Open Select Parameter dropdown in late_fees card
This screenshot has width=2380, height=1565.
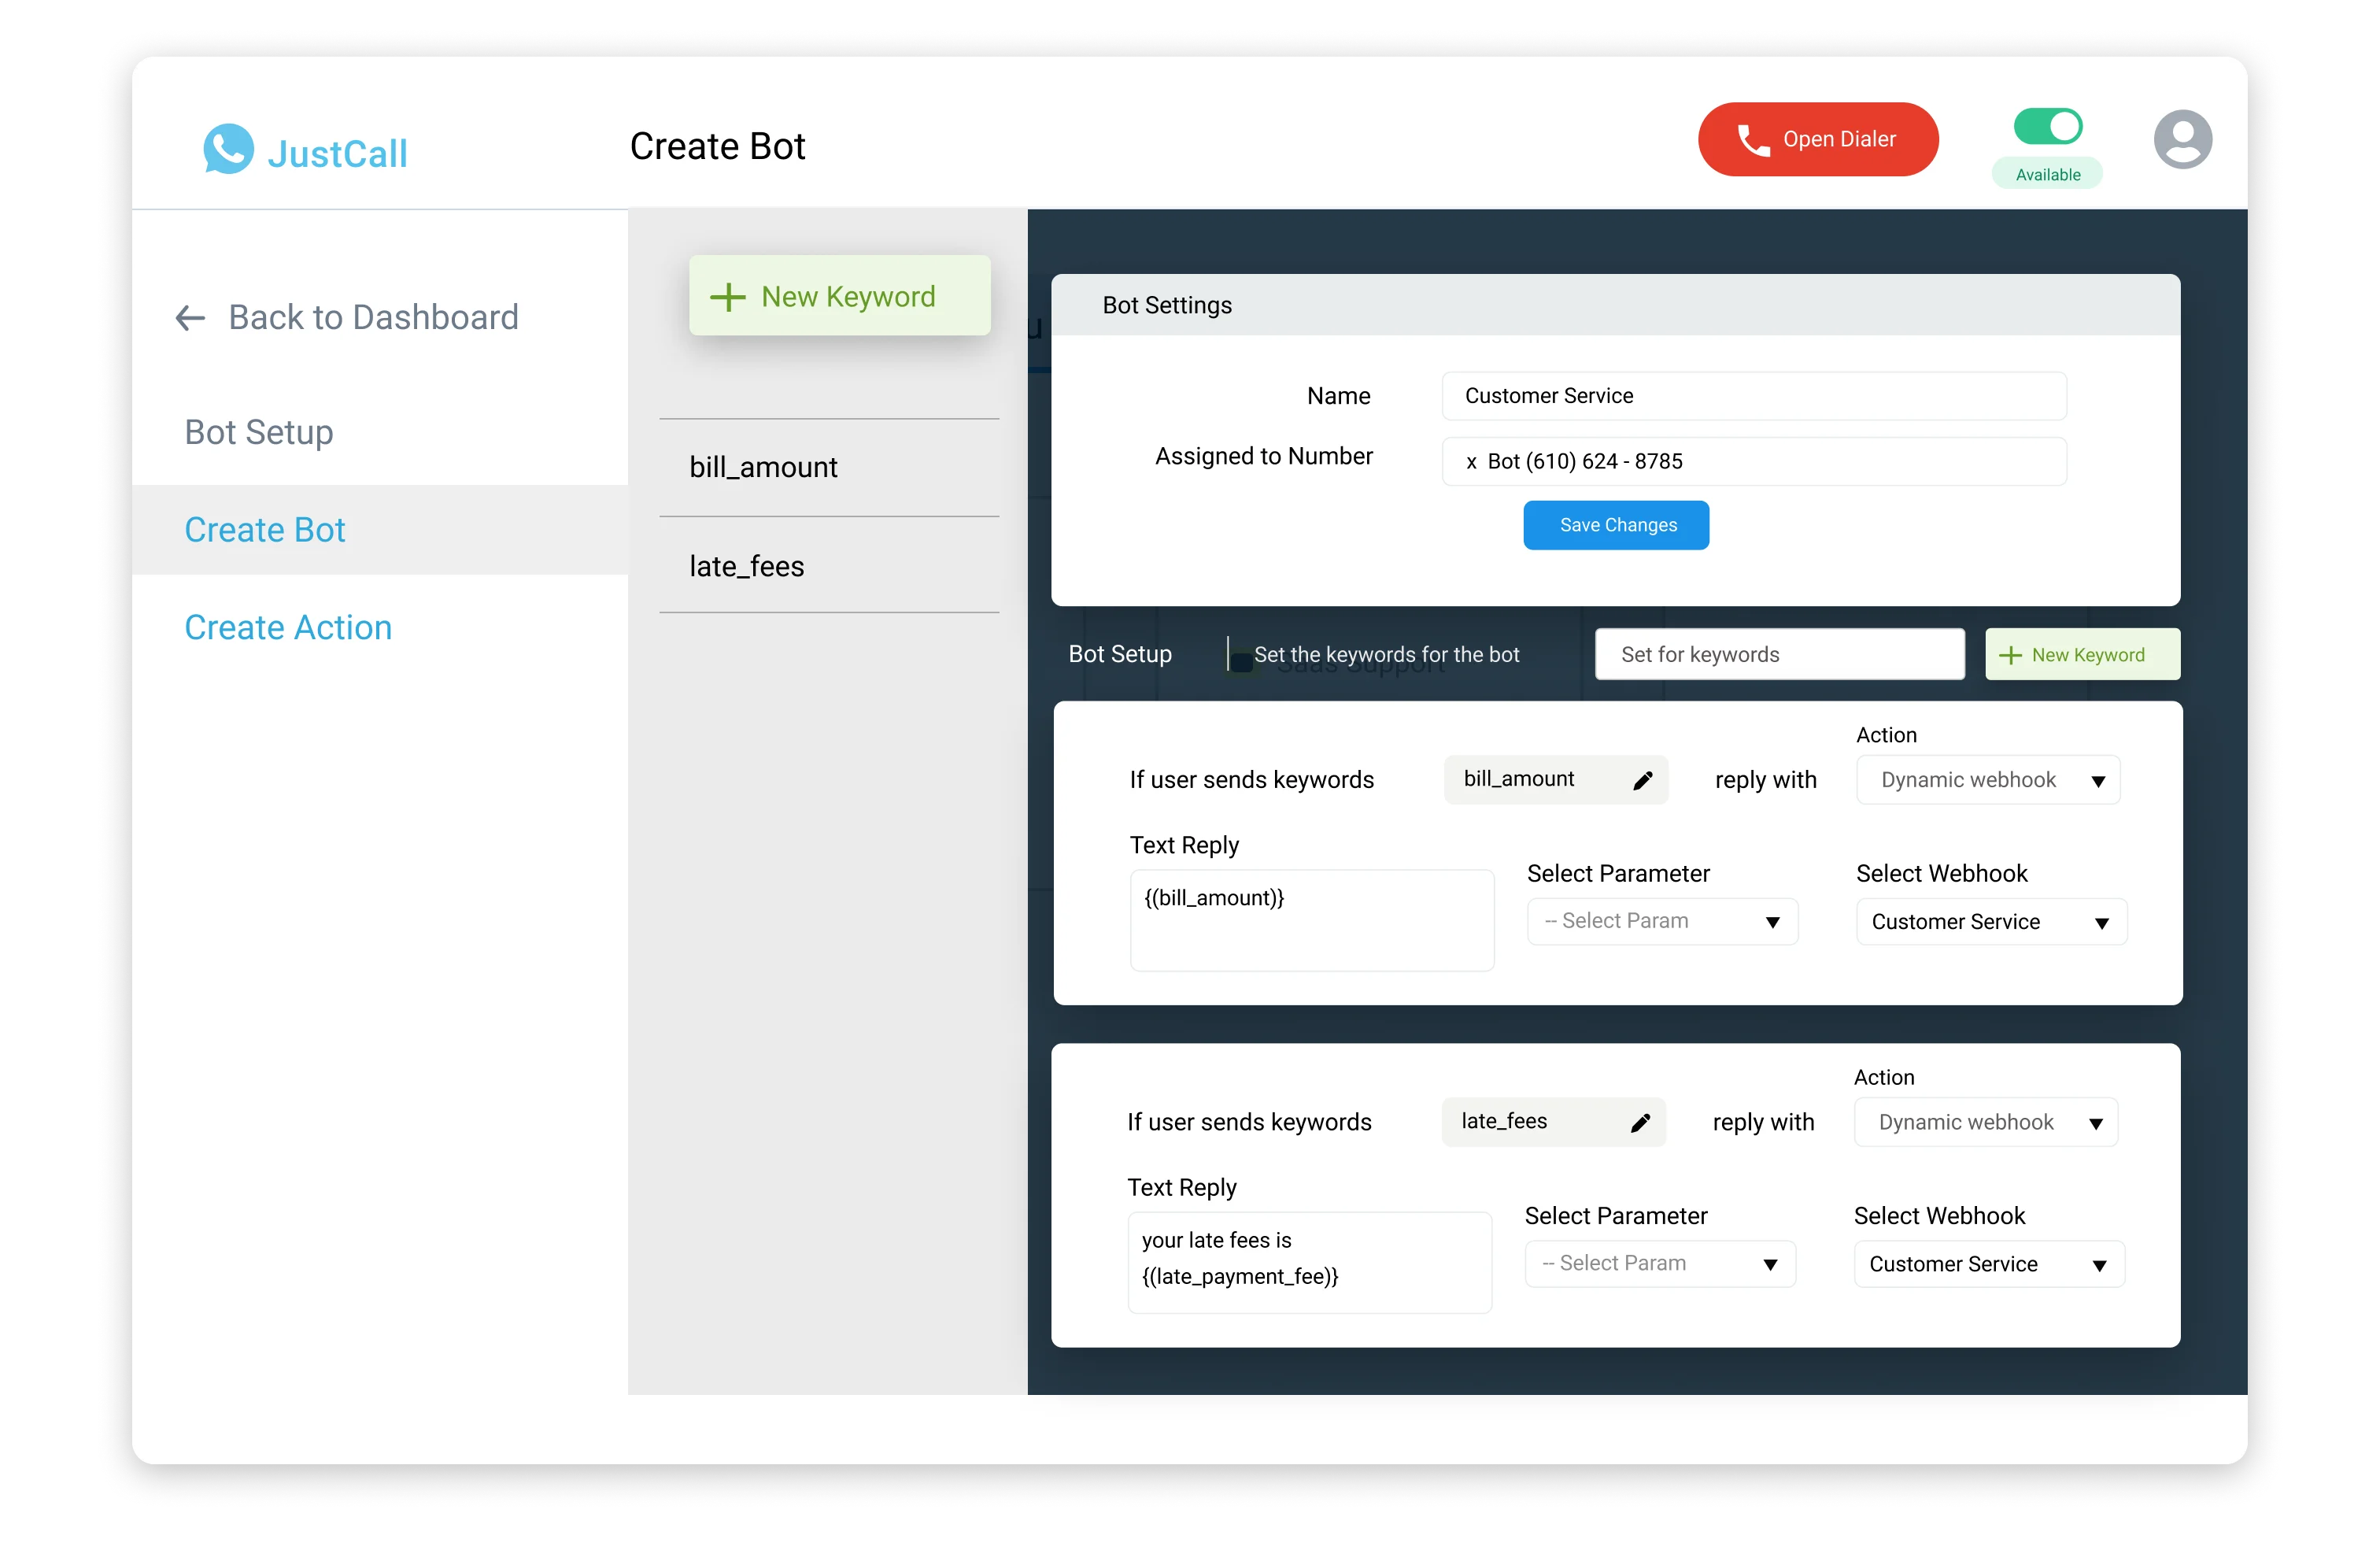(1660, 1263)
